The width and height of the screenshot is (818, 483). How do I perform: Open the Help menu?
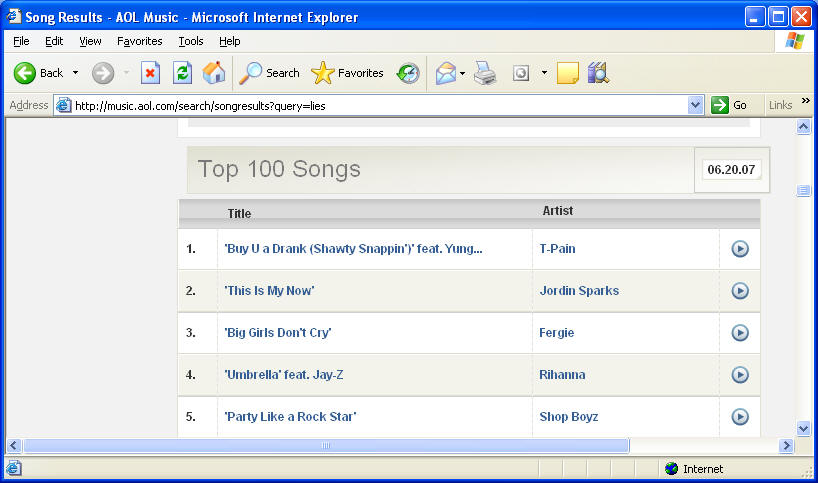[x=230, y=41]
